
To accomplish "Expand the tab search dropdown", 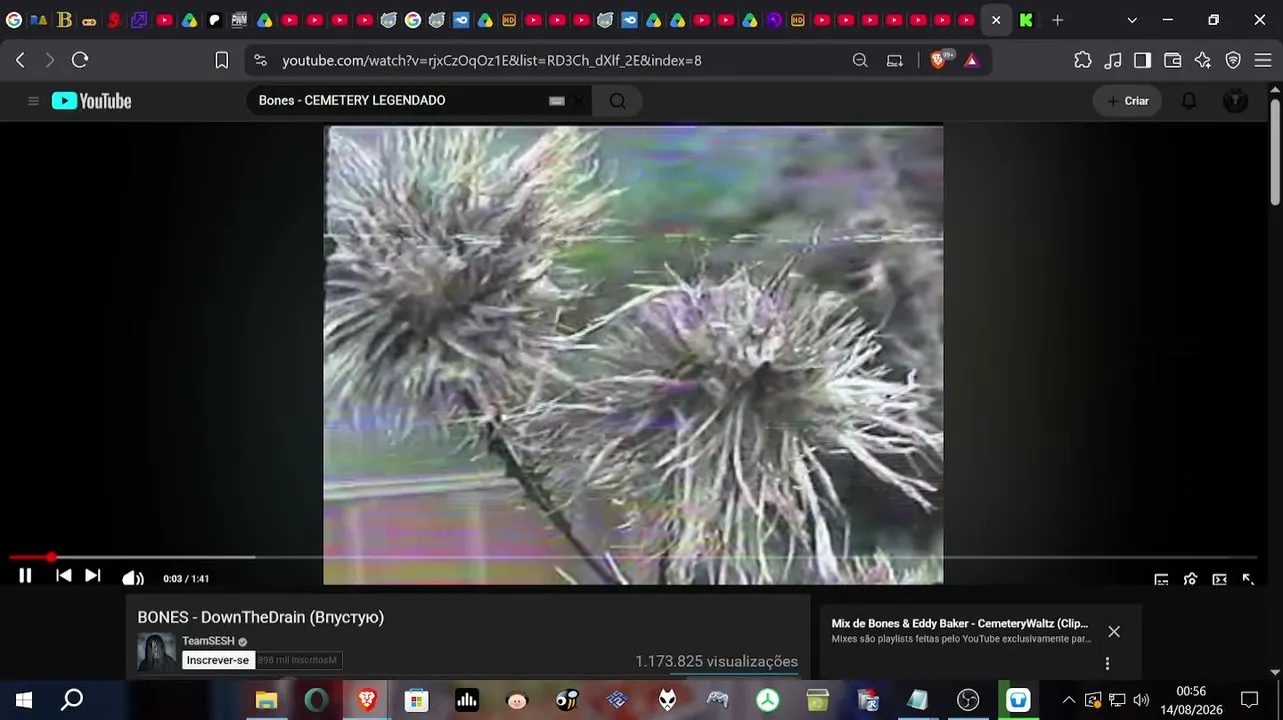I will click(1132, 20).
